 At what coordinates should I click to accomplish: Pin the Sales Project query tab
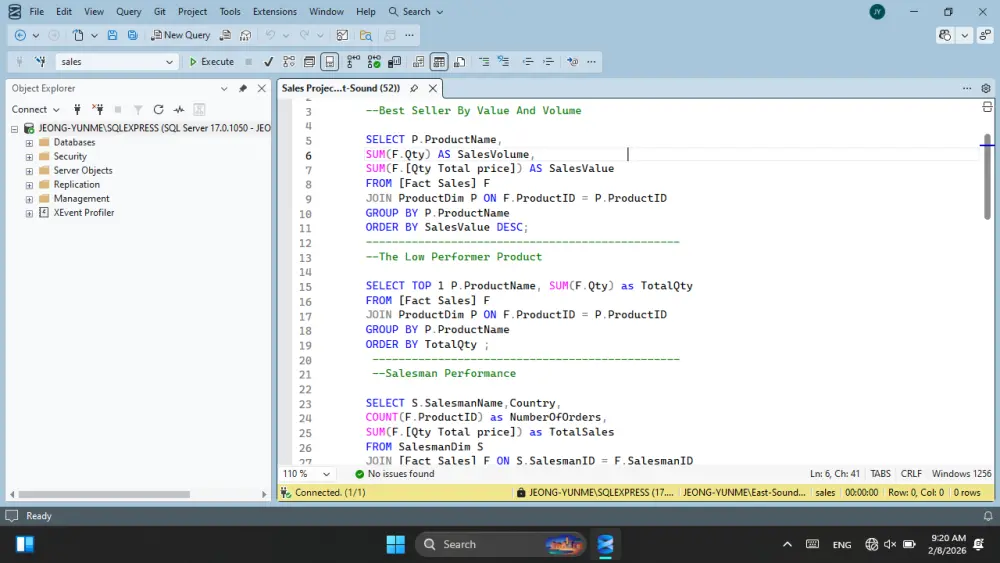pos(414,89)
